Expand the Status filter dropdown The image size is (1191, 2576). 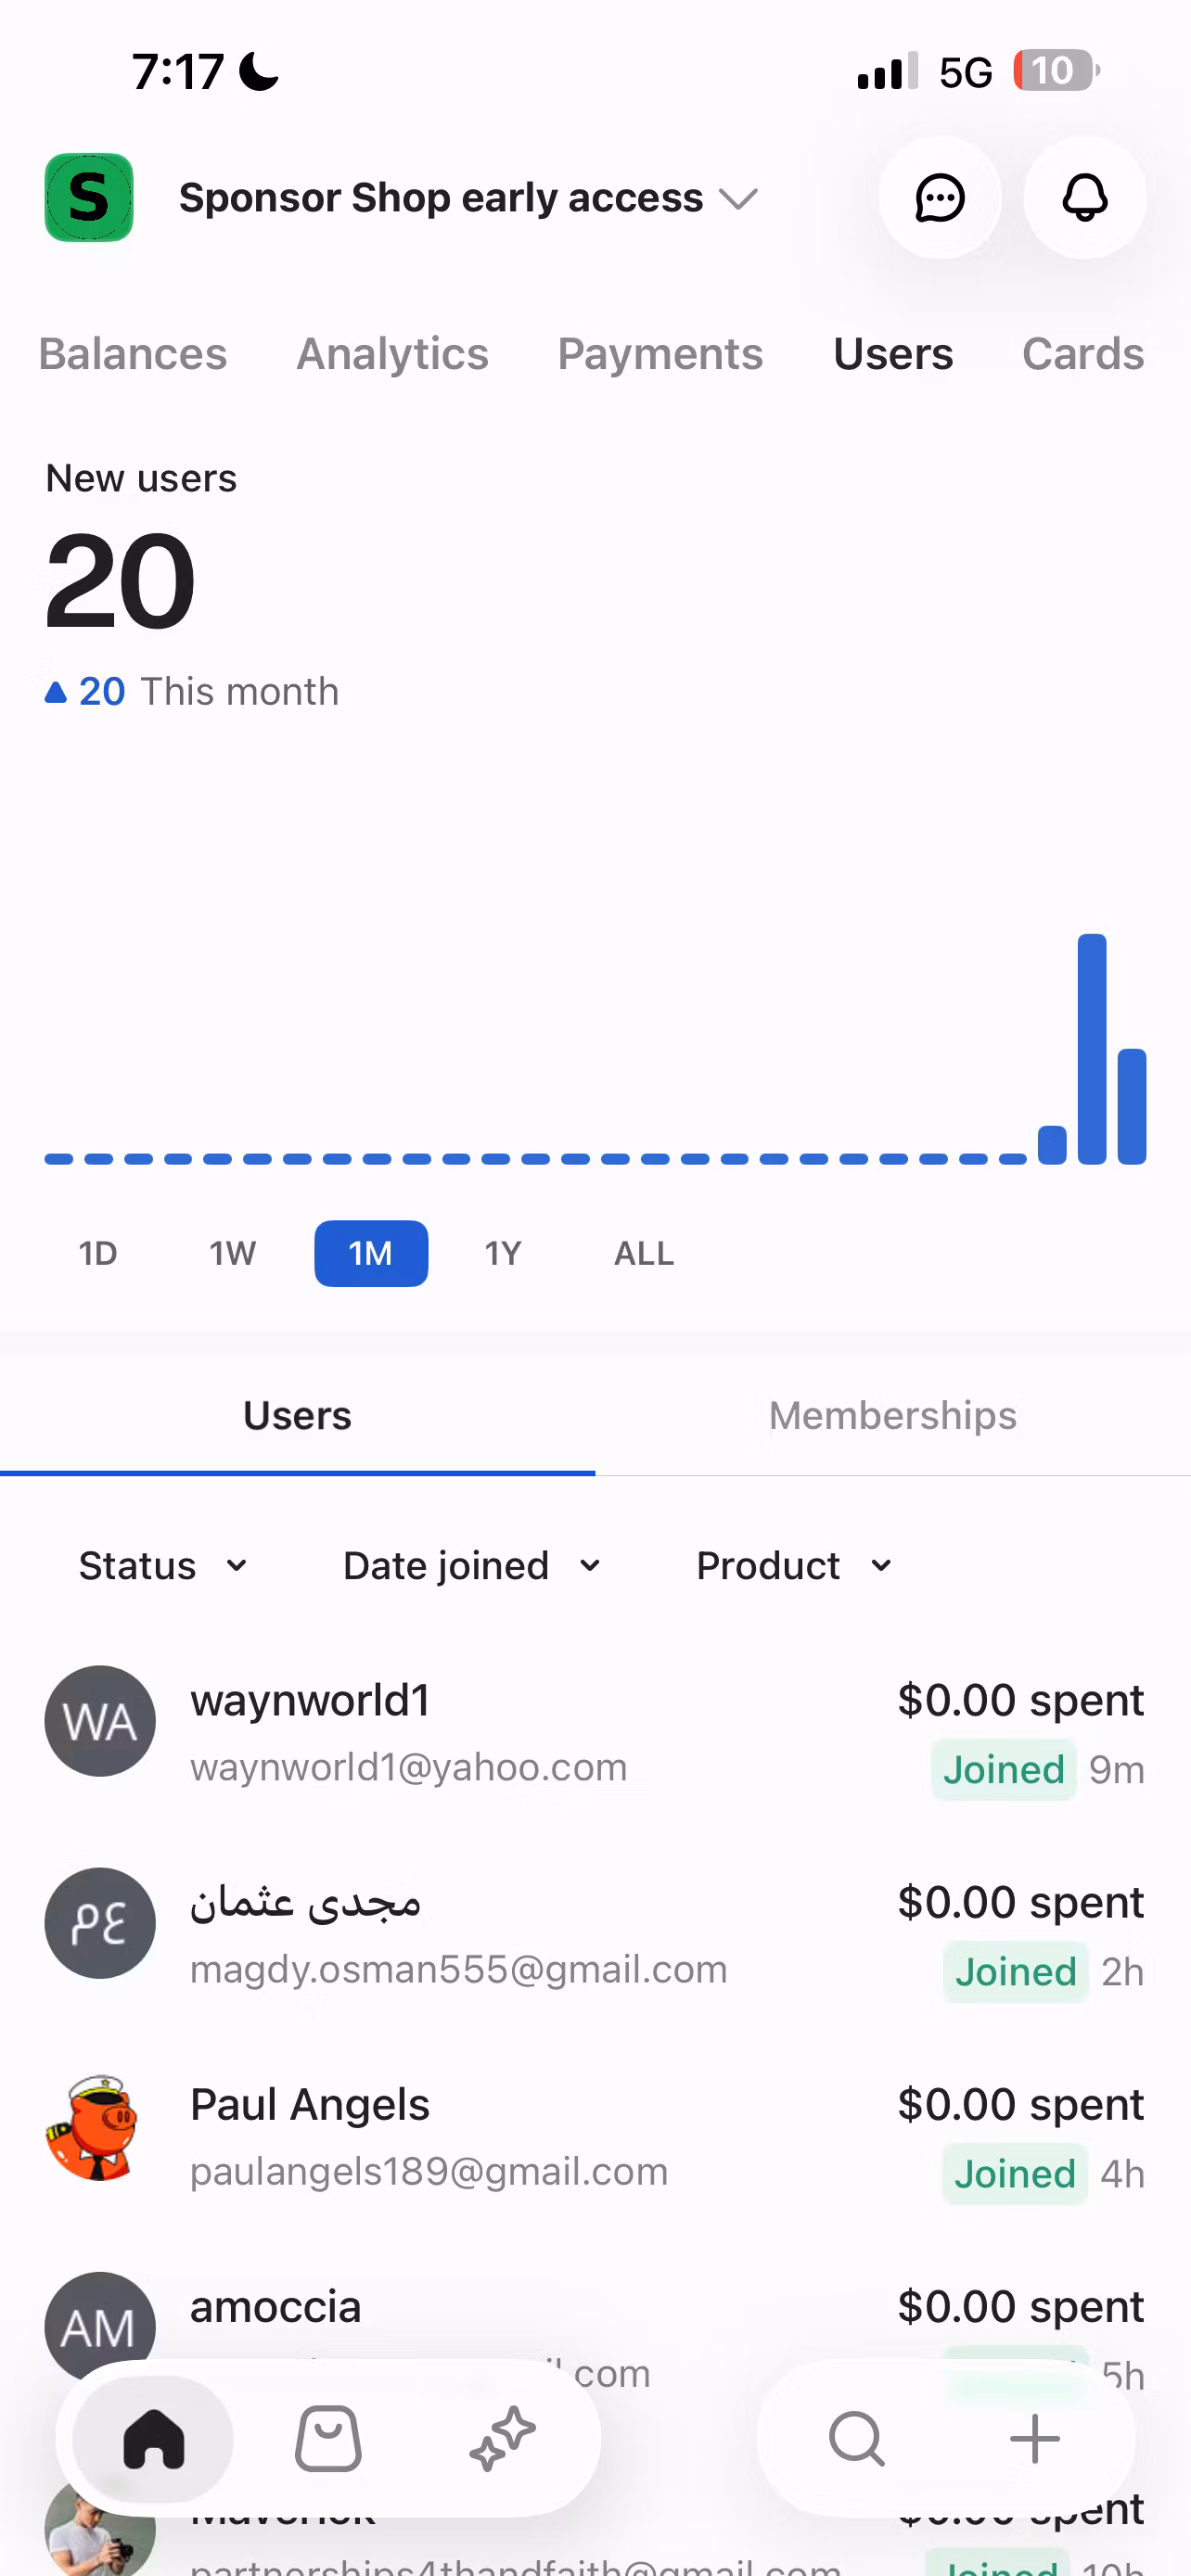(x=163, y=1566)
